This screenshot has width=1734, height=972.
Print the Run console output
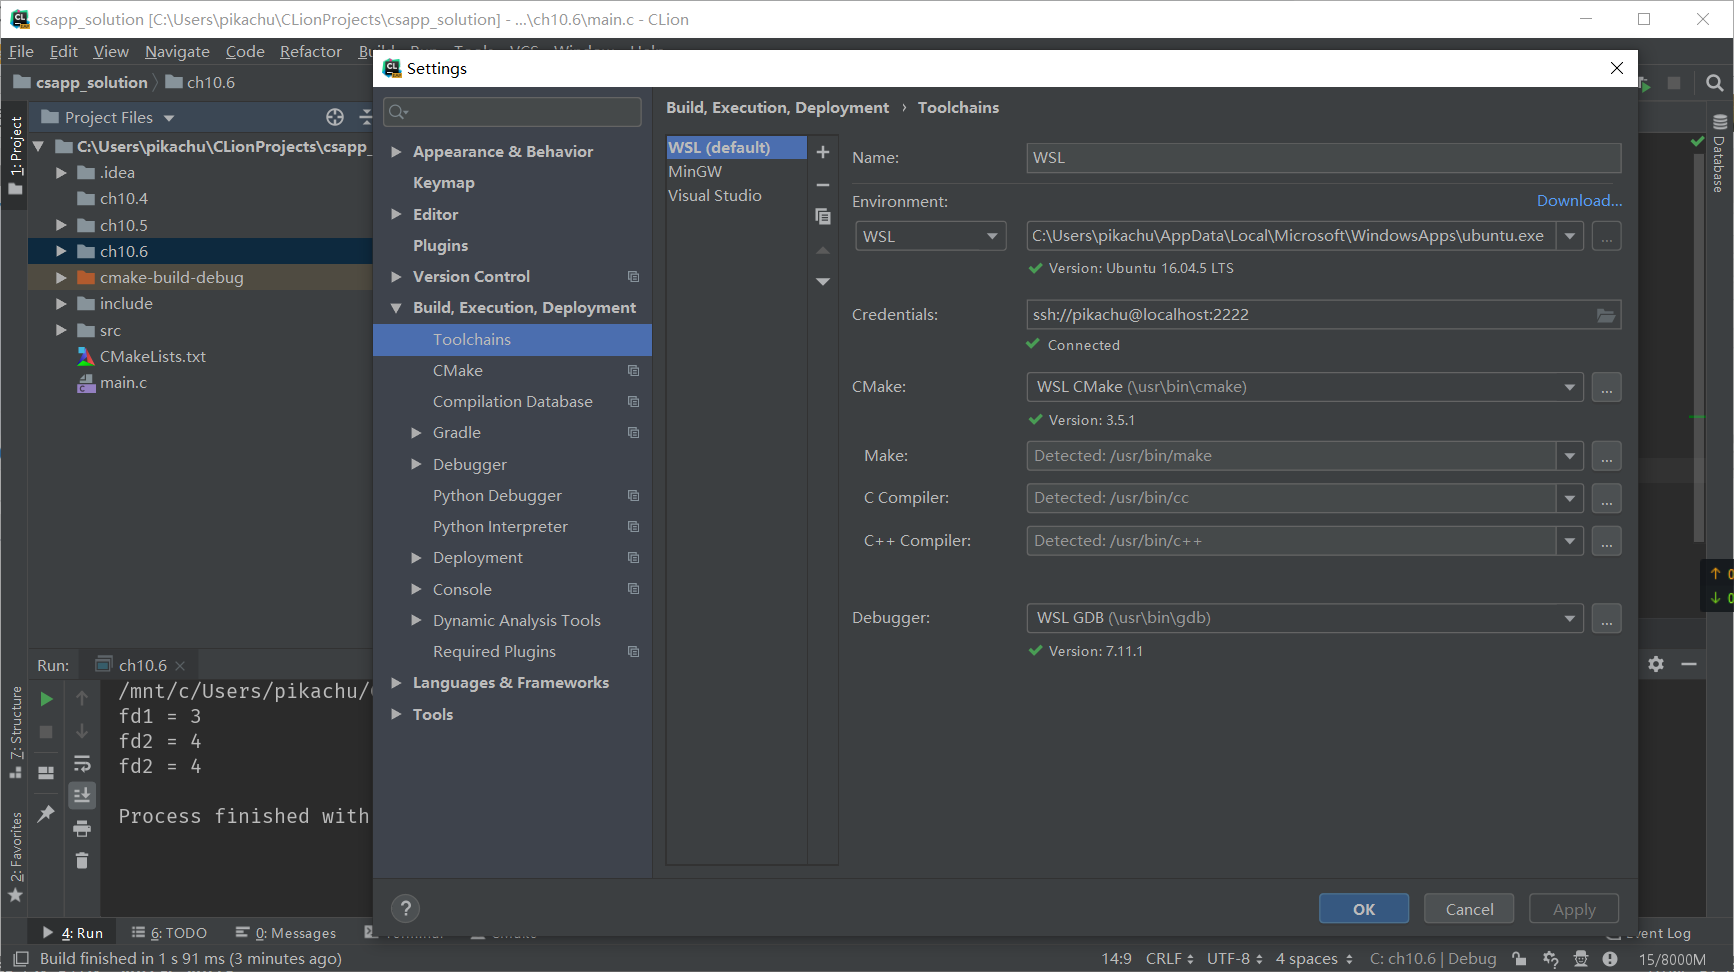click(82, 828)
